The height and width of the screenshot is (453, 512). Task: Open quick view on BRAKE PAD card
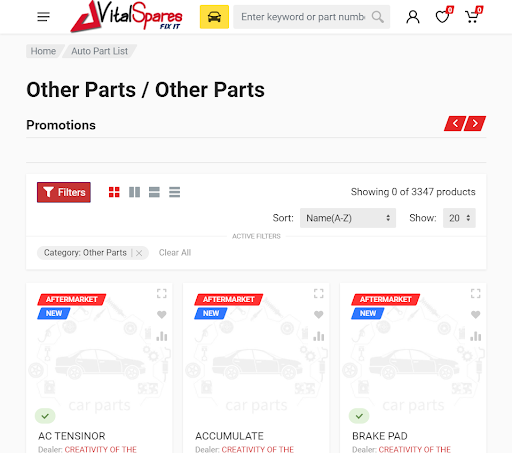(476, 293)
